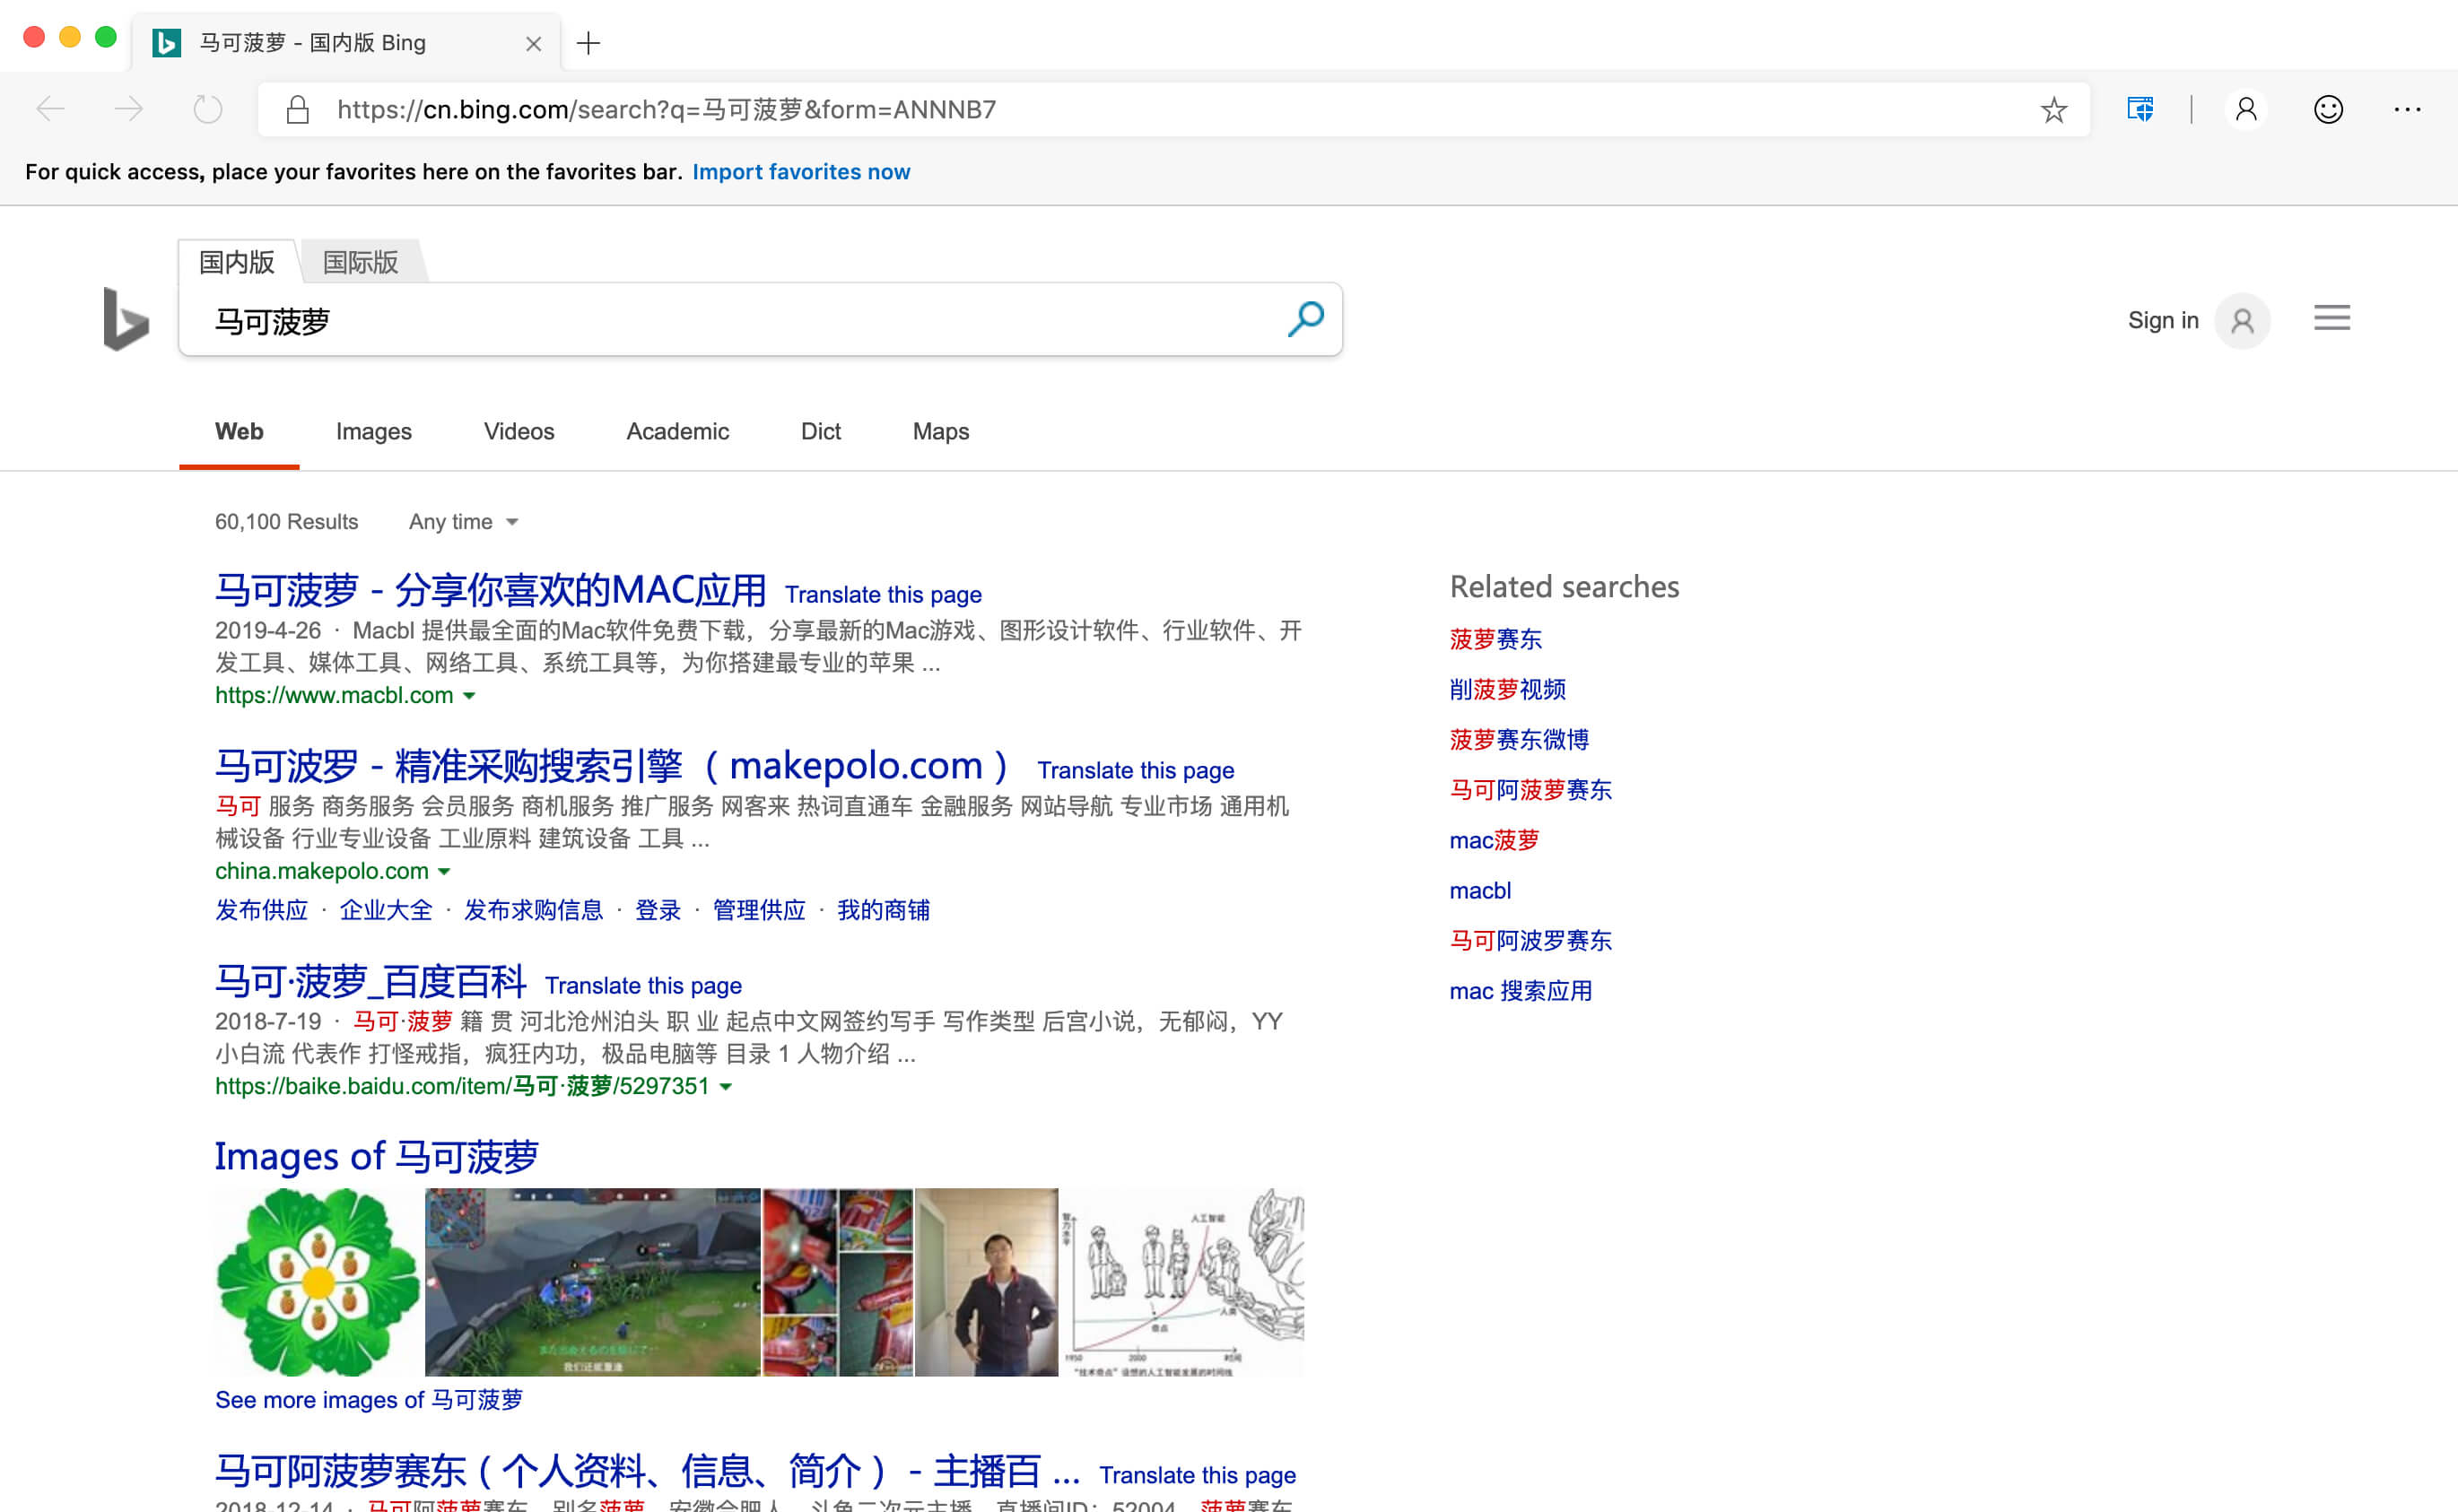This screenshot has width=2458, height=1512.
Task: Click the browser back arrow
Action: [x=50, y=109]
